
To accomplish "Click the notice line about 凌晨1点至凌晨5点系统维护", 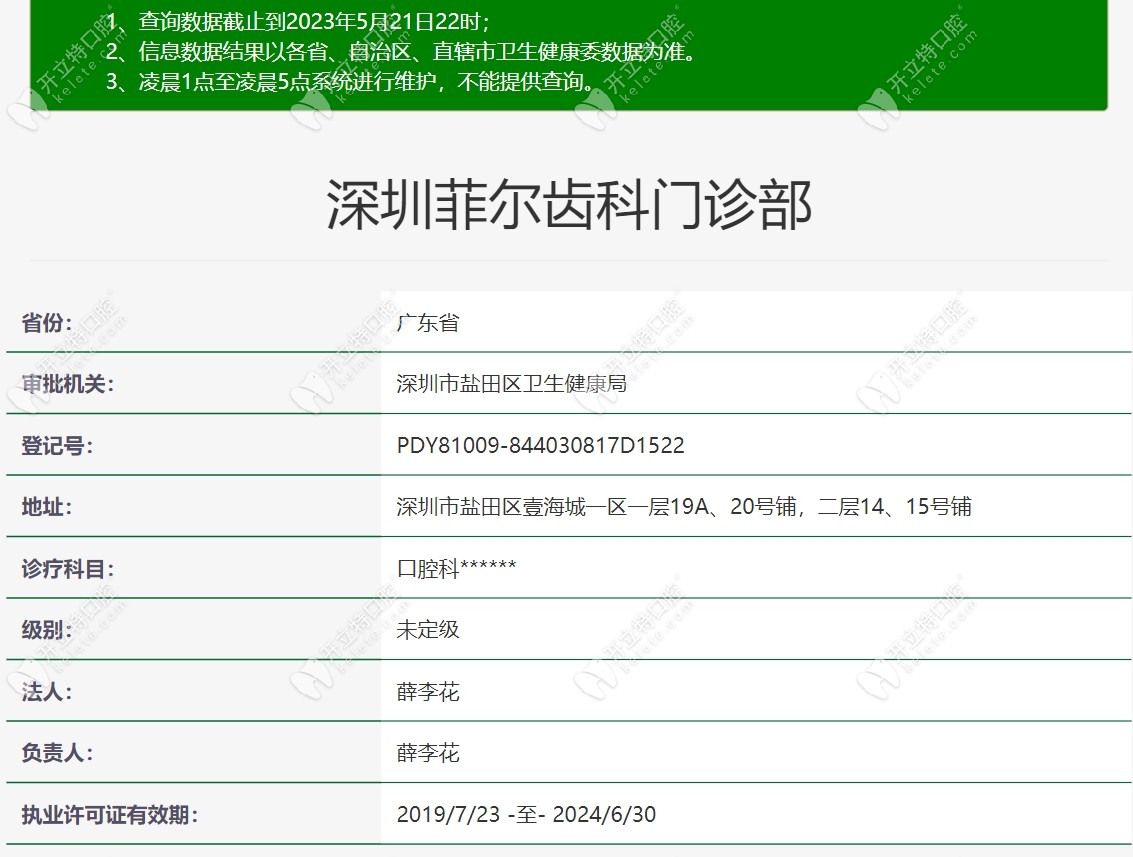I will [x=350, y=82].
